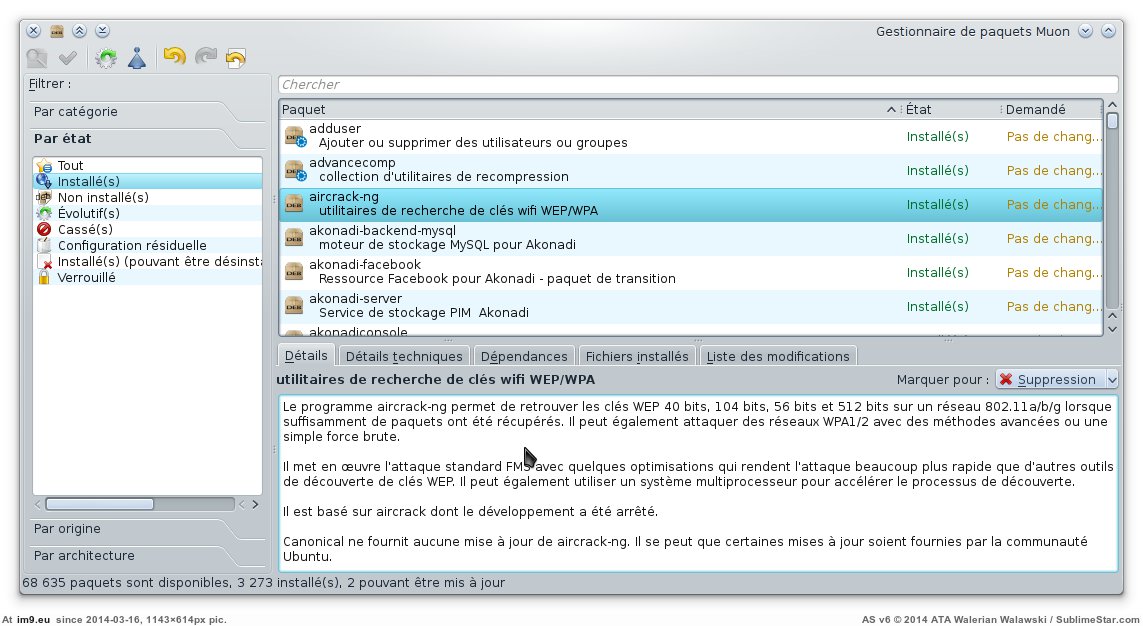The image size is (1143, 626).
Task: Expand the Par catégorie filter section
Action: (x=76, y=112)
